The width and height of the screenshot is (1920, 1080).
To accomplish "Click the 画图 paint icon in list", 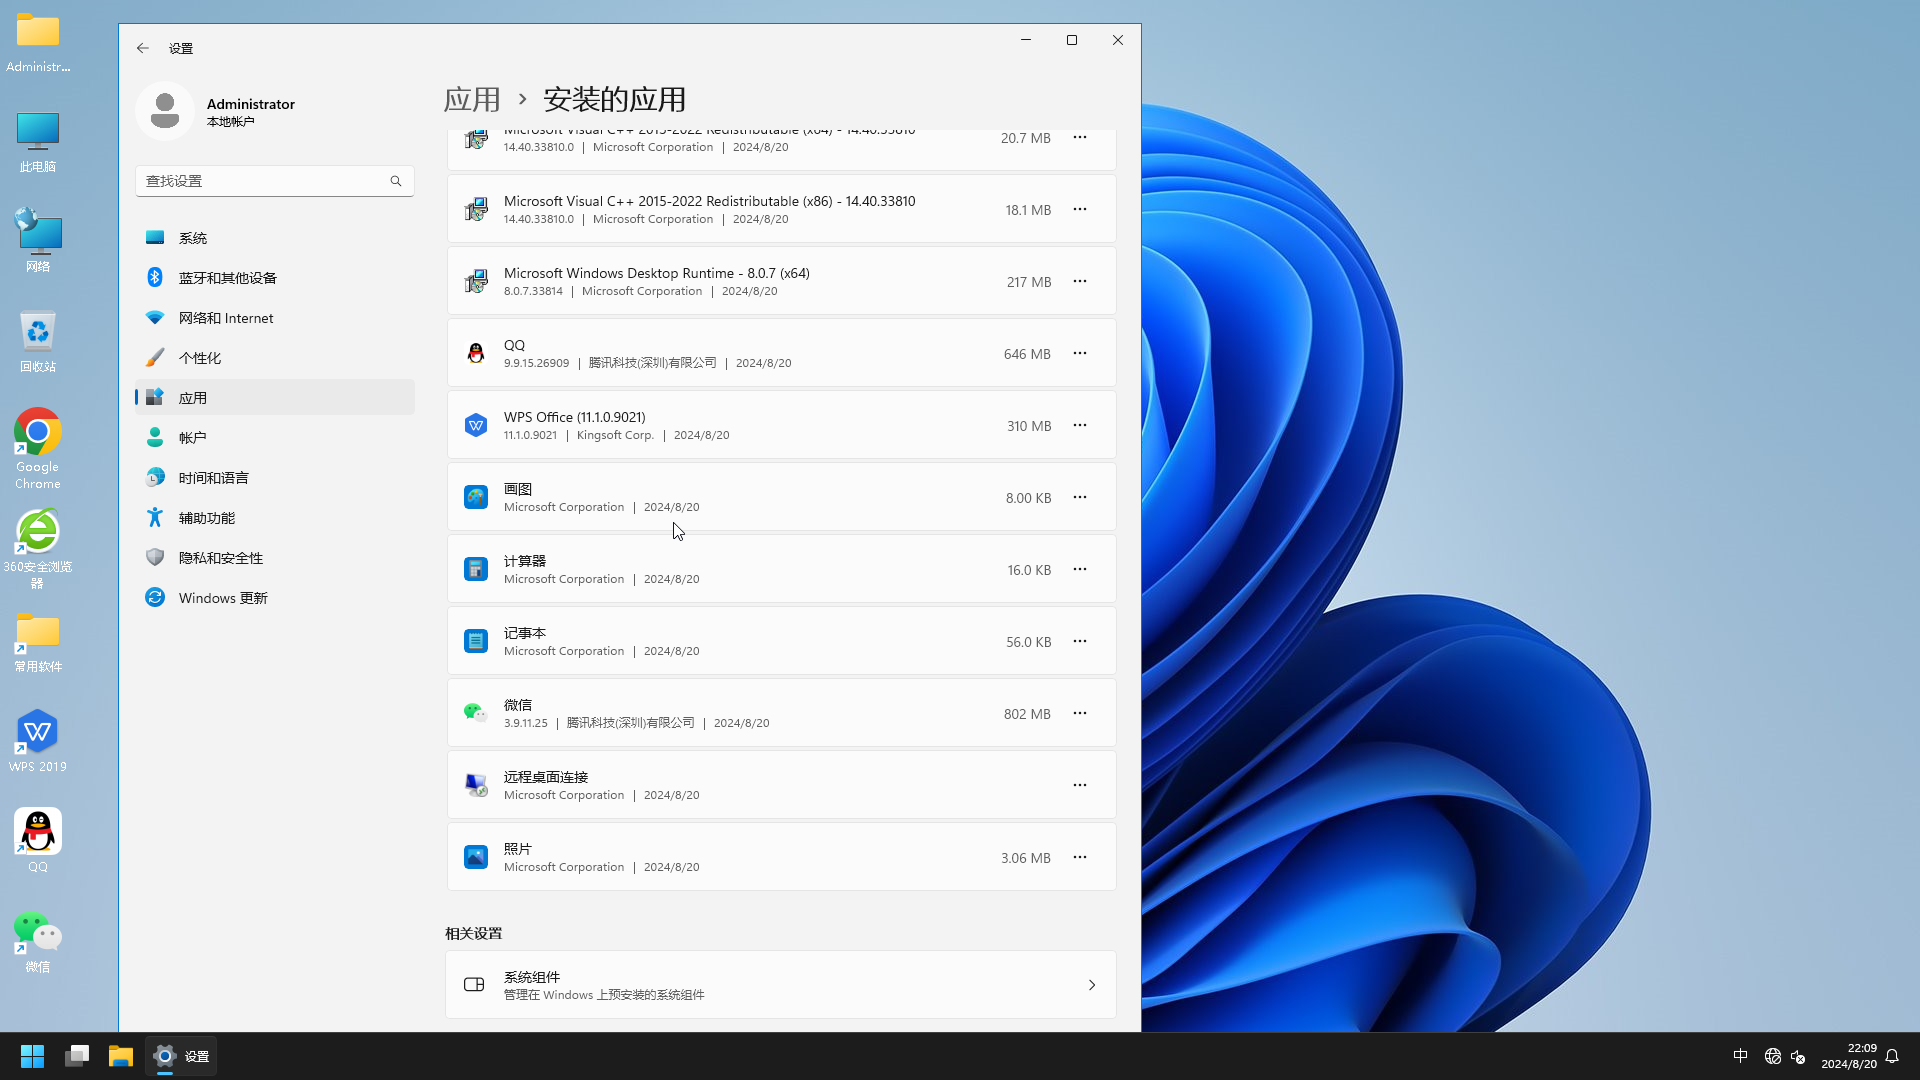I will click(x=476, y=497).
